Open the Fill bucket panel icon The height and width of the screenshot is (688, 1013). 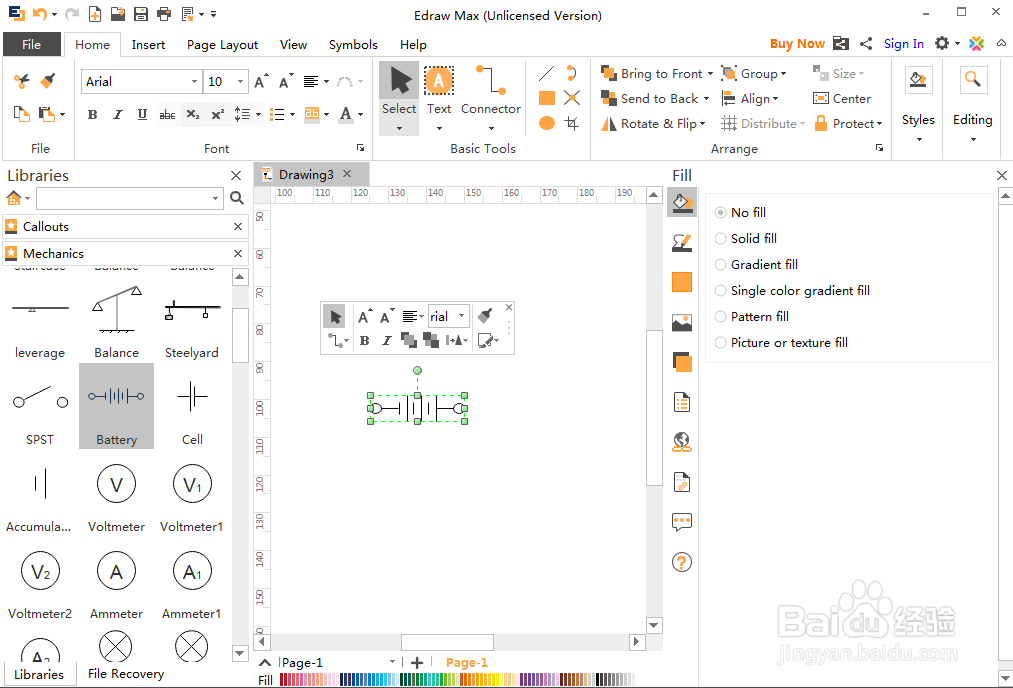[682, 203]
